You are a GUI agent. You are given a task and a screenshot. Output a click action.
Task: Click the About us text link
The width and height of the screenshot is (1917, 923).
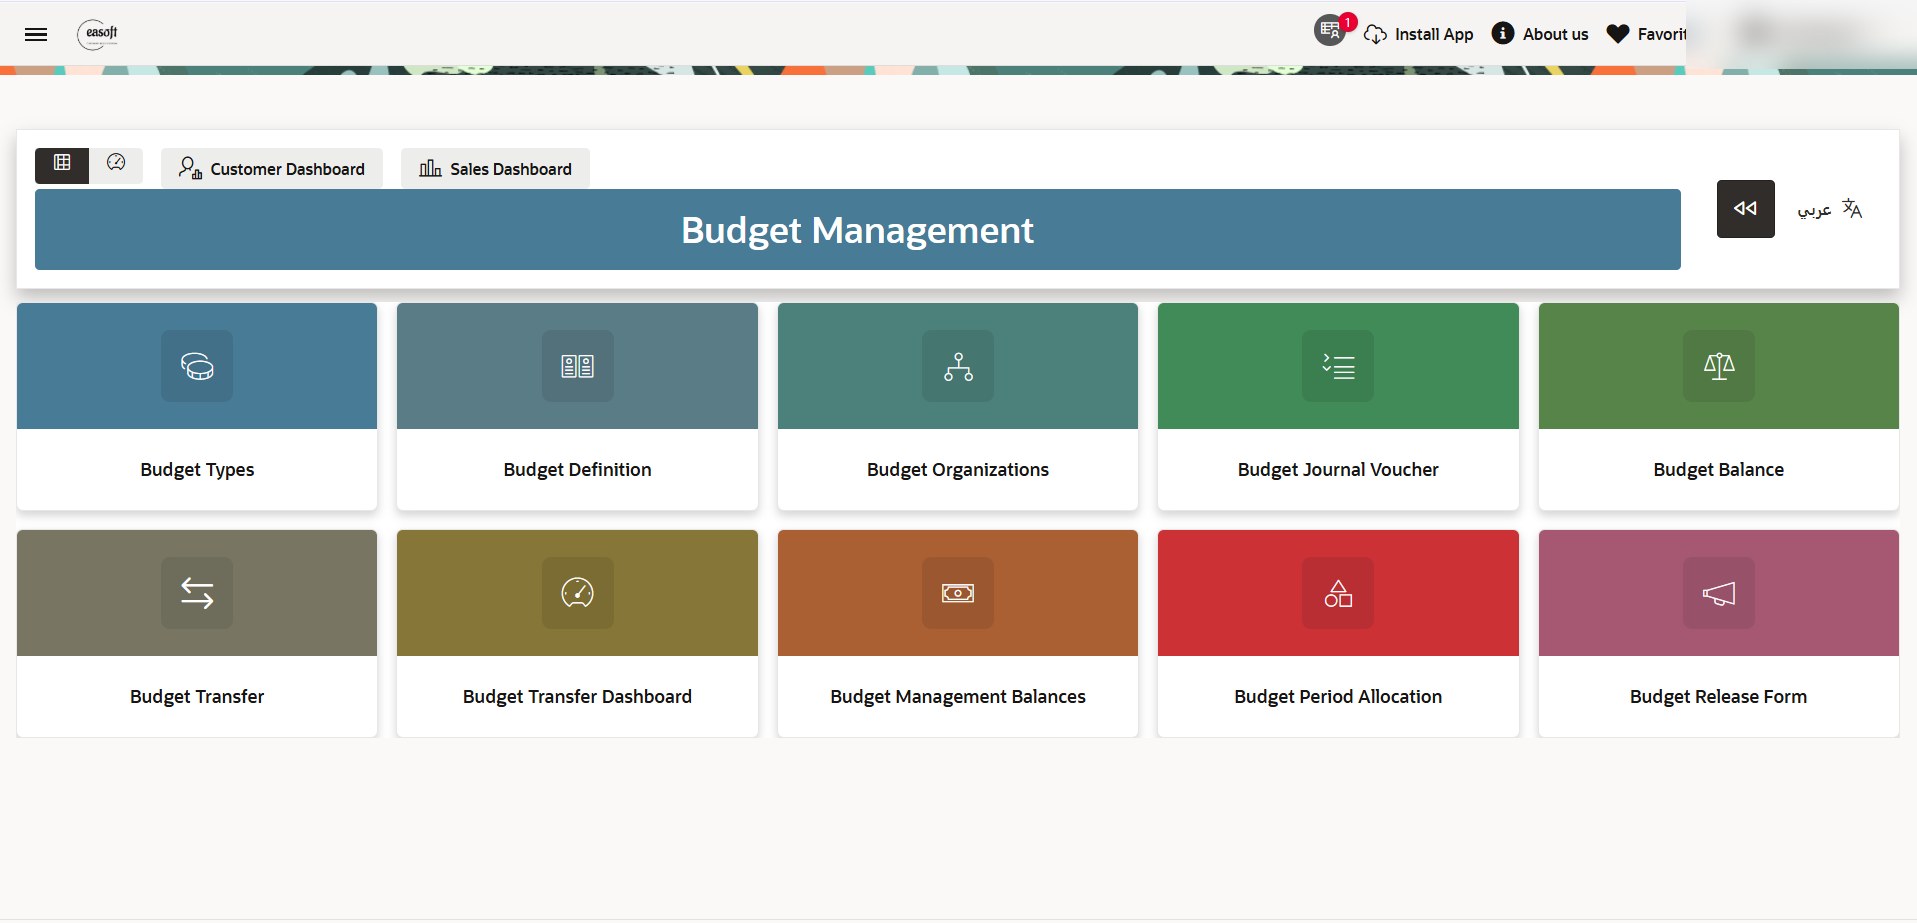click(1555, 34)
